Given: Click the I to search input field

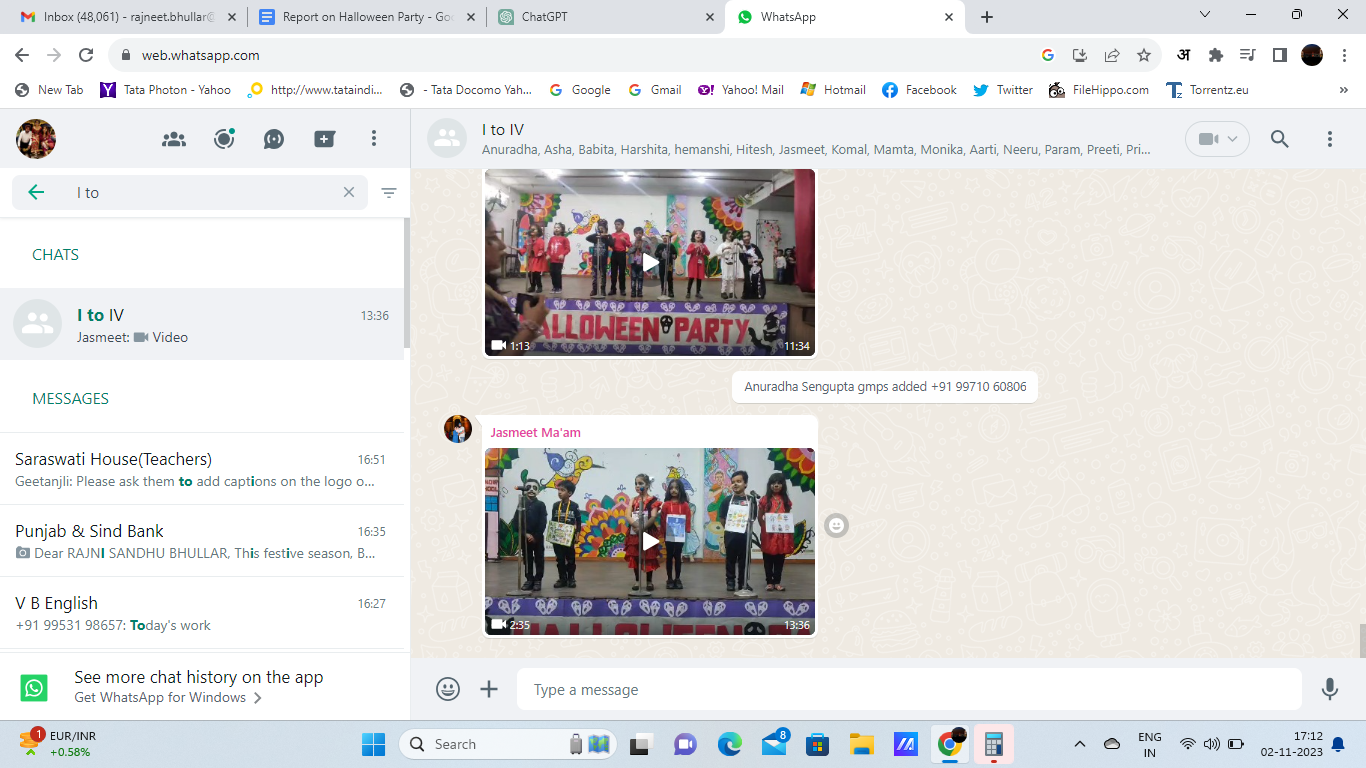Looking at the screenshot, I should 205,192.
